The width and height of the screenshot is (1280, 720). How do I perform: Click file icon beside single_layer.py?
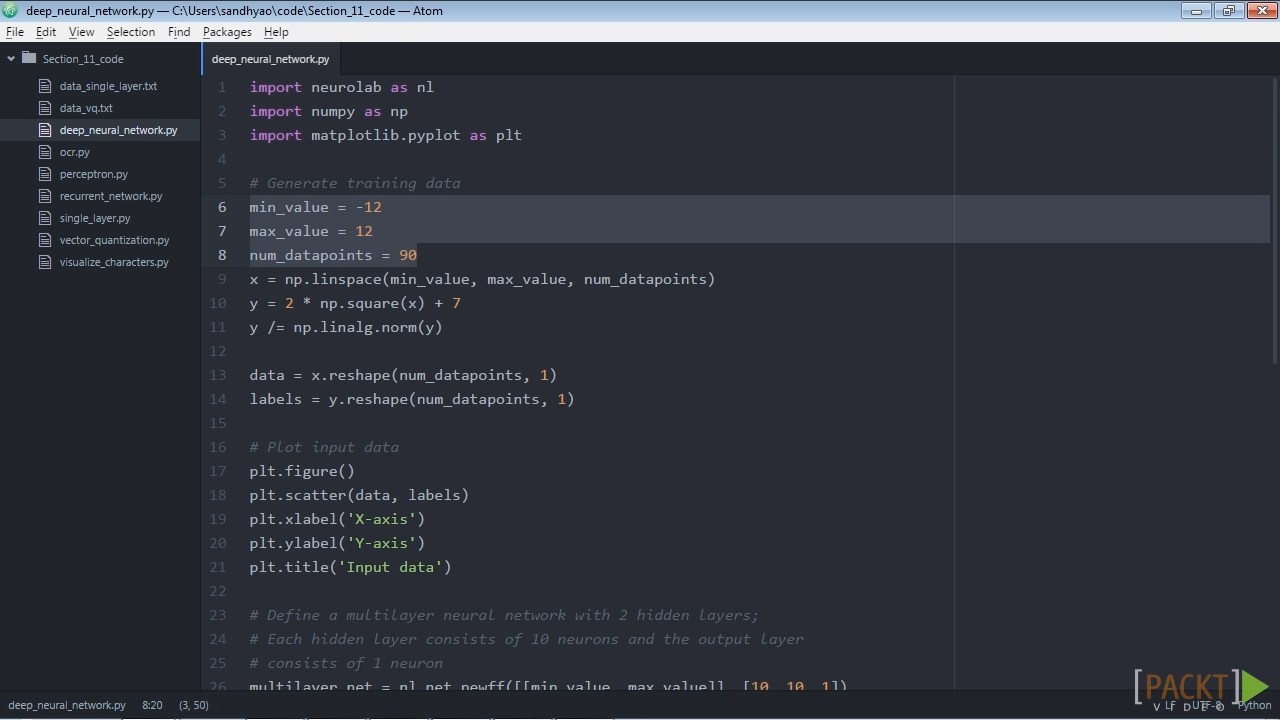tap(44, 218)
